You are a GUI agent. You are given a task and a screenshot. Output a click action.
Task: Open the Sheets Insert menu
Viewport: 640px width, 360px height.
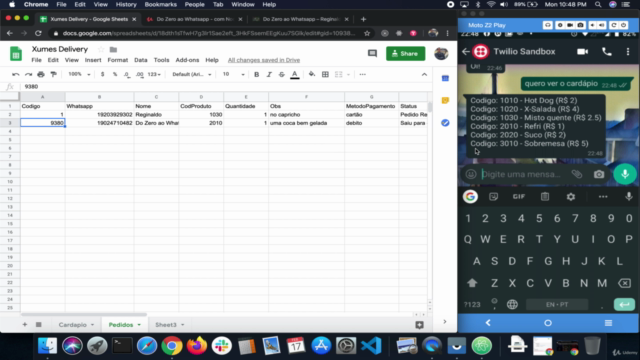pos(93,60)
